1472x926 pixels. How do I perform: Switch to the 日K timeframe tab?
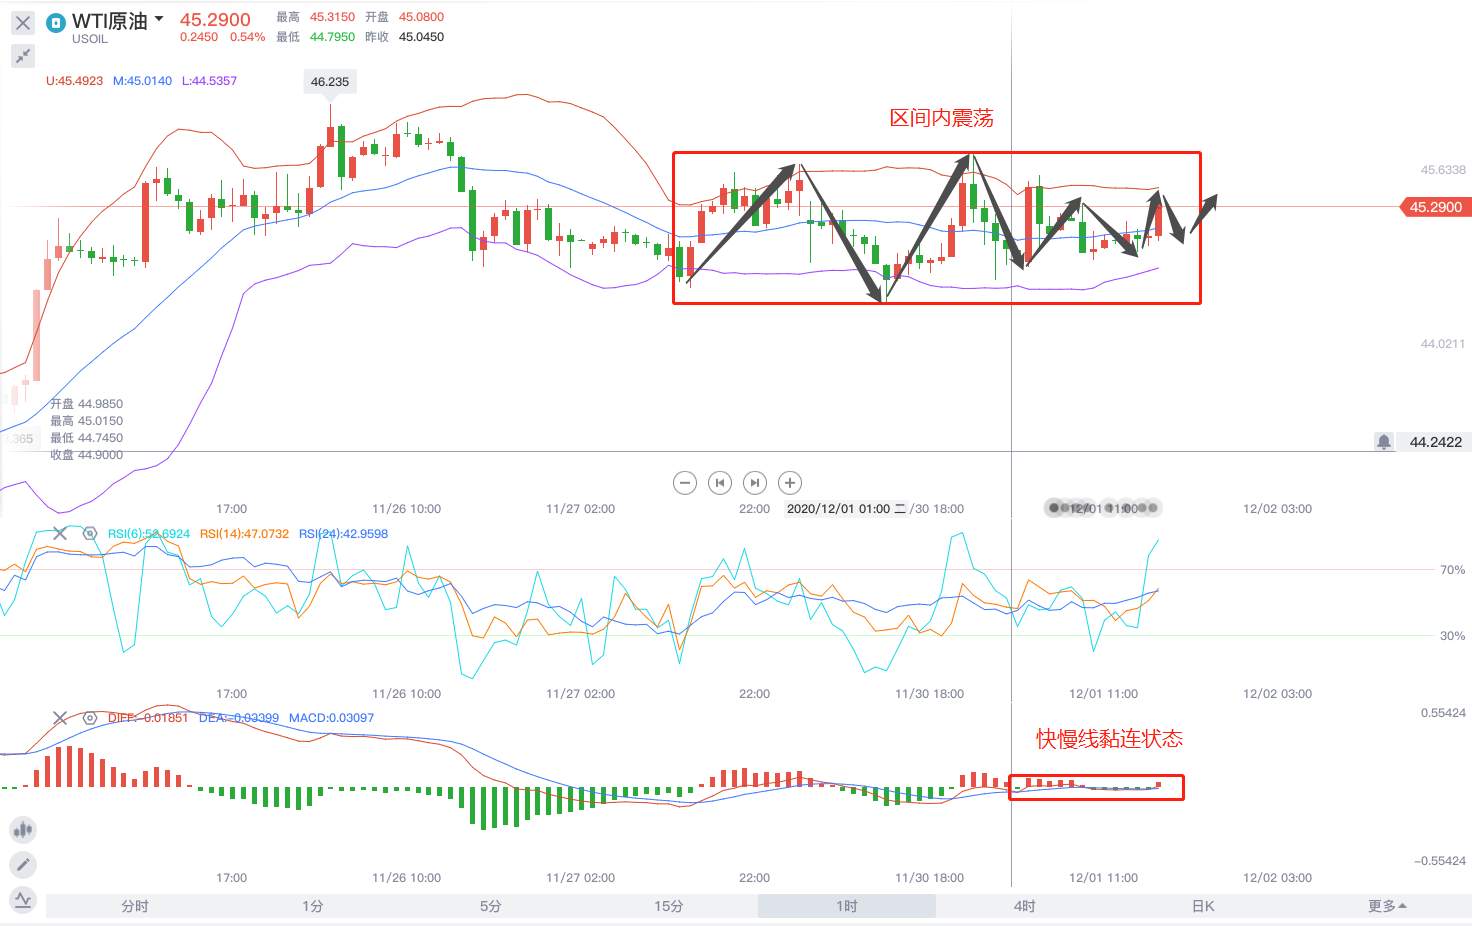tap(1203, 906)
